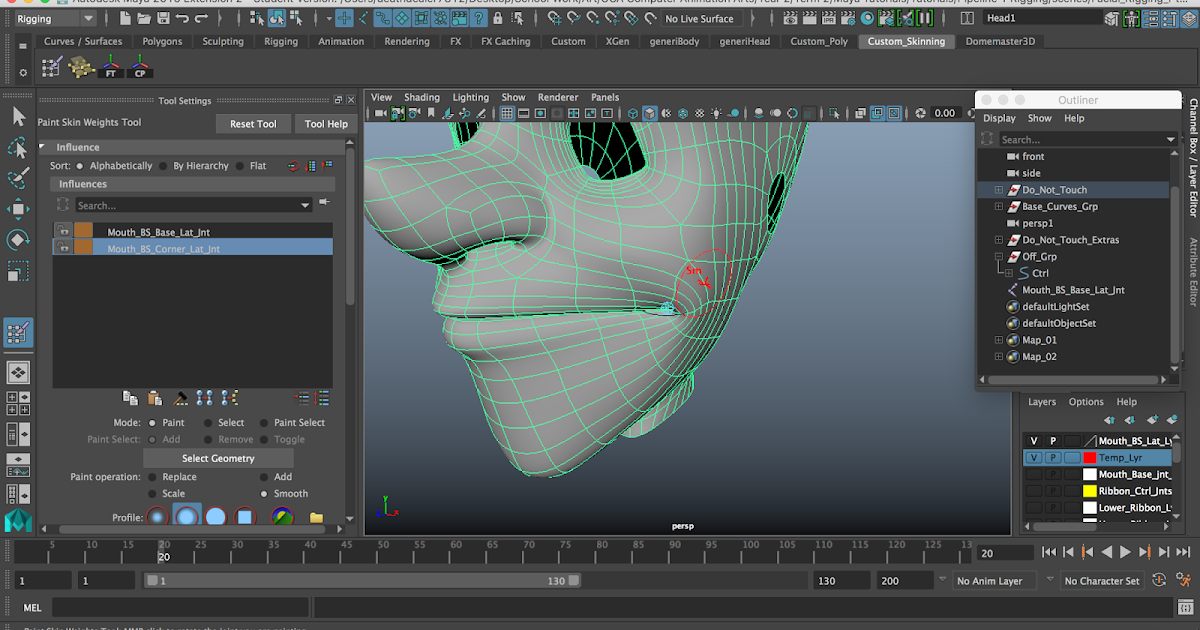Click the red color swatch of Temp_Lyr

click(1090, 457)
